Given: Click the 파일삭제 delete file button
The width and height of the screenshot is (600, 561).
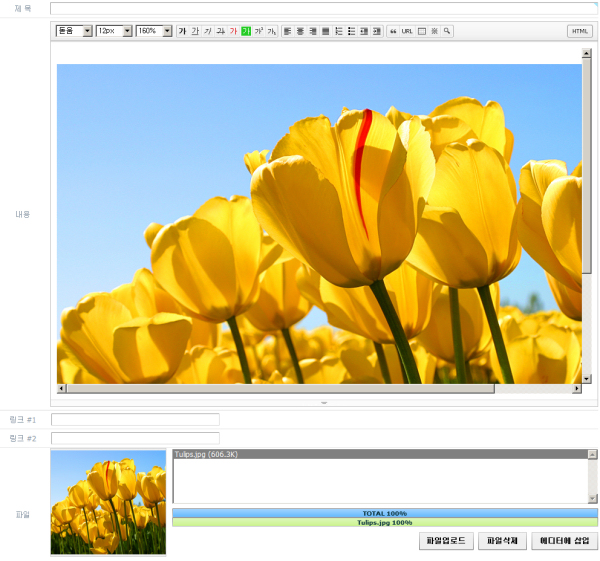Looking at the screenshot, I should [x=502, y=541].
